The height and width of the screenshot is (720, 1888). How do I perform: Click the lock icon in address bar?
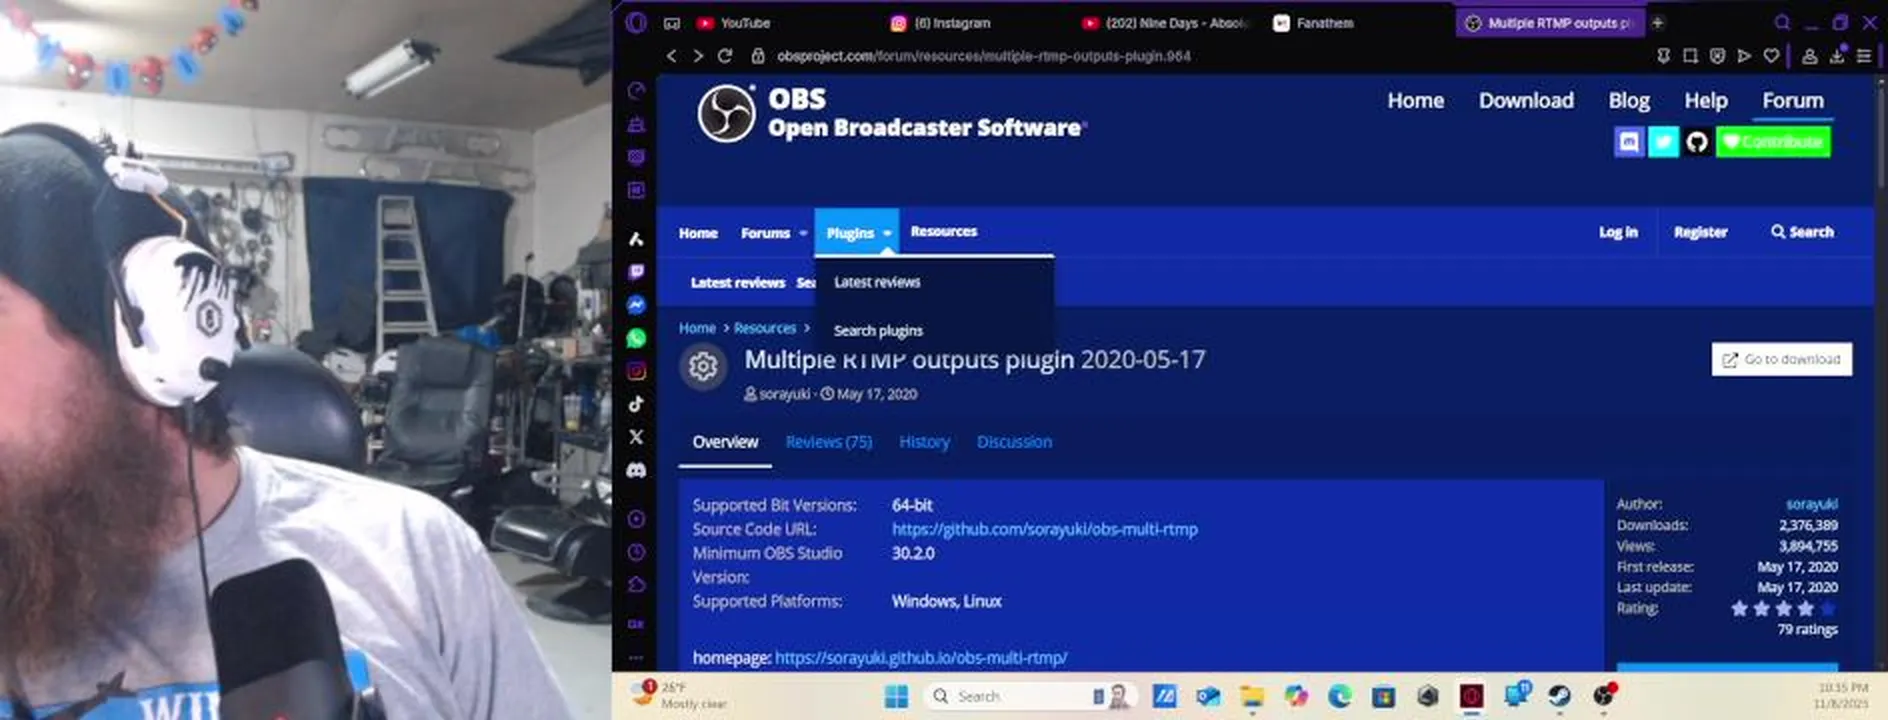[758, 56]
